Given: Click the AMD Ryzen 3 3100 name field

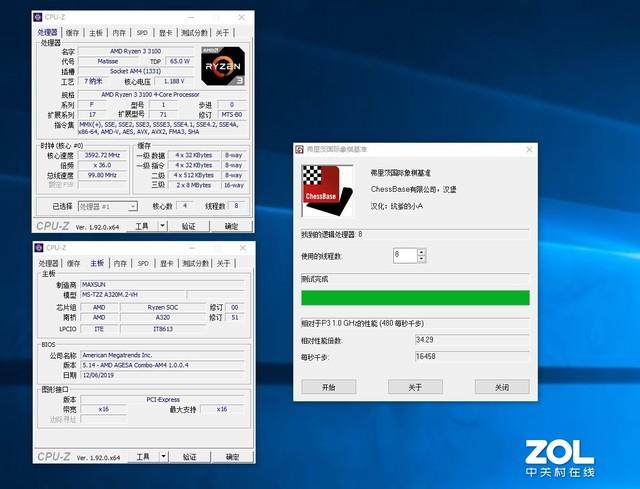Looking at the screenshot, I should coord(136,51).
